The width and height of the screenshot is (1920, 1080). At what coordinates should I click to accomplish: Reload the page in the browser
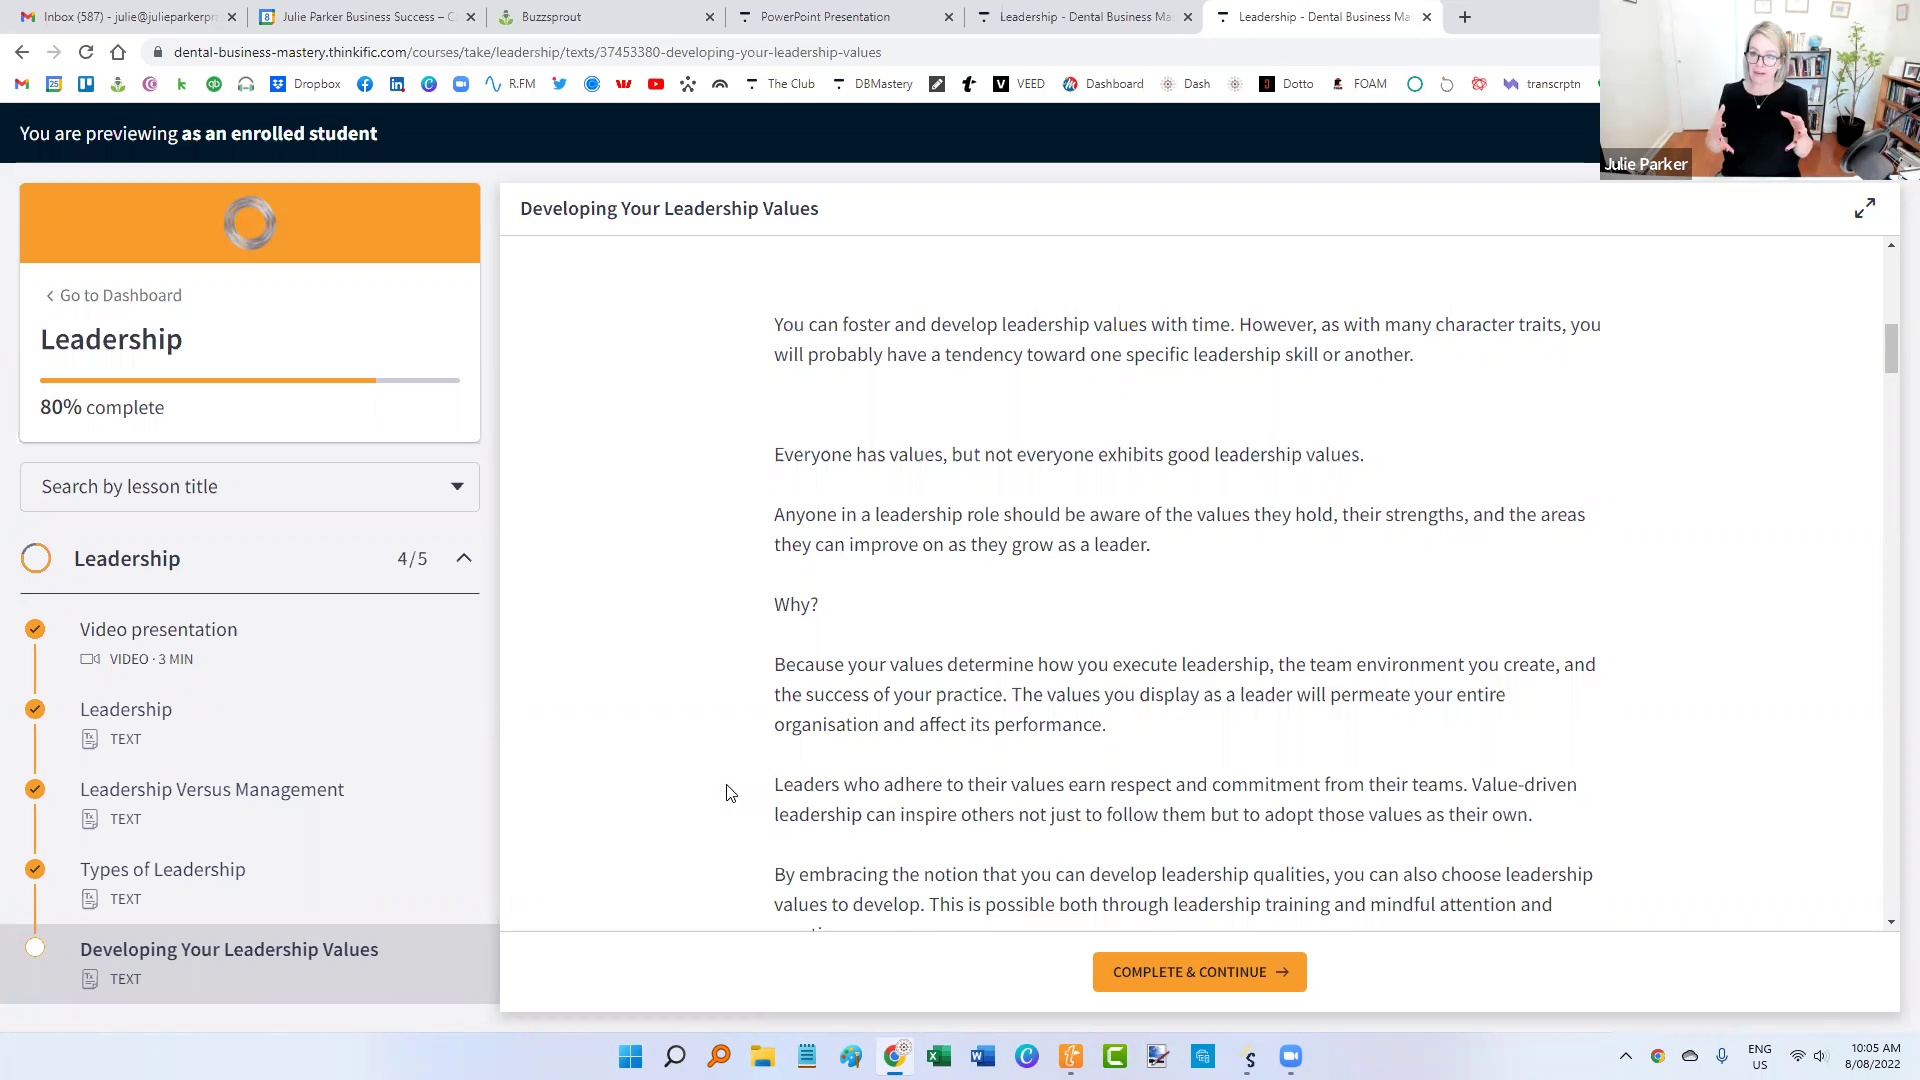point(86,52)
